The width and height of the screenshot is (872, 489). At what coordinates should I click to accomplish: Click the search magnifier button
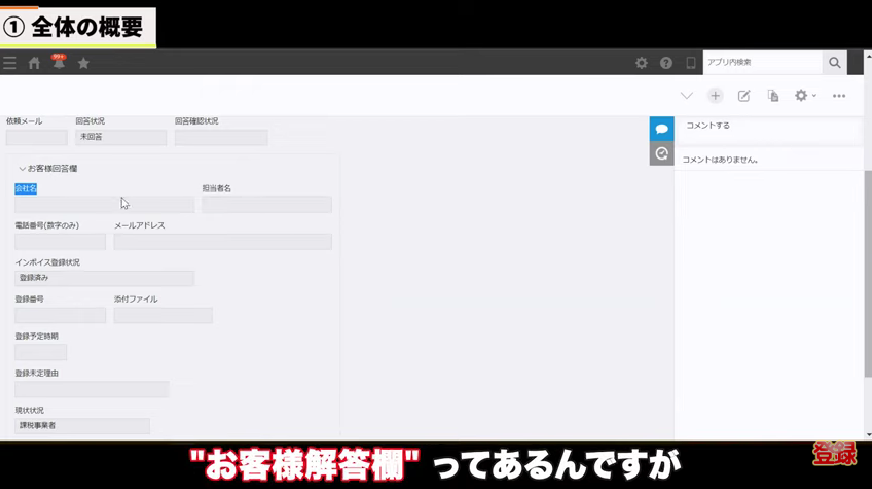click(835, 62)
